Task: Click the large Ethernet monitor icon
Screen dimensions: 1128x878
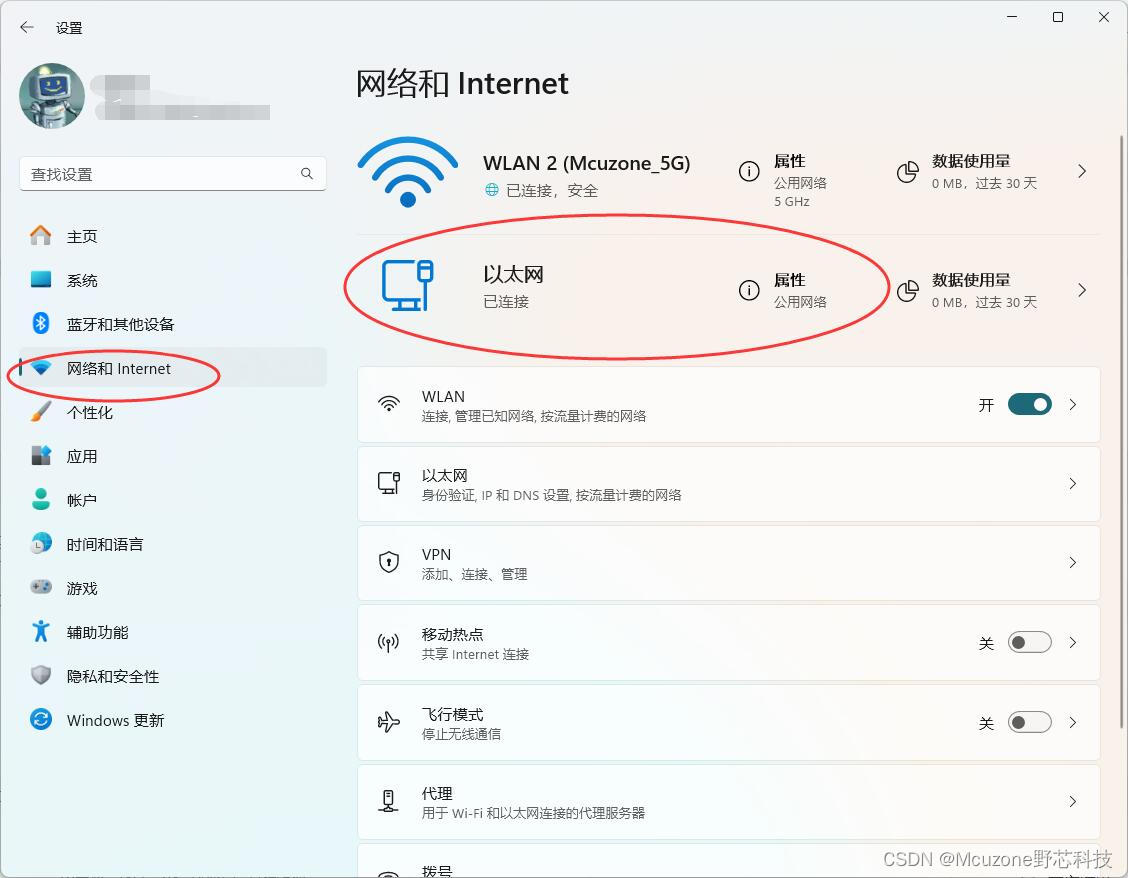Action: [407, 286]
